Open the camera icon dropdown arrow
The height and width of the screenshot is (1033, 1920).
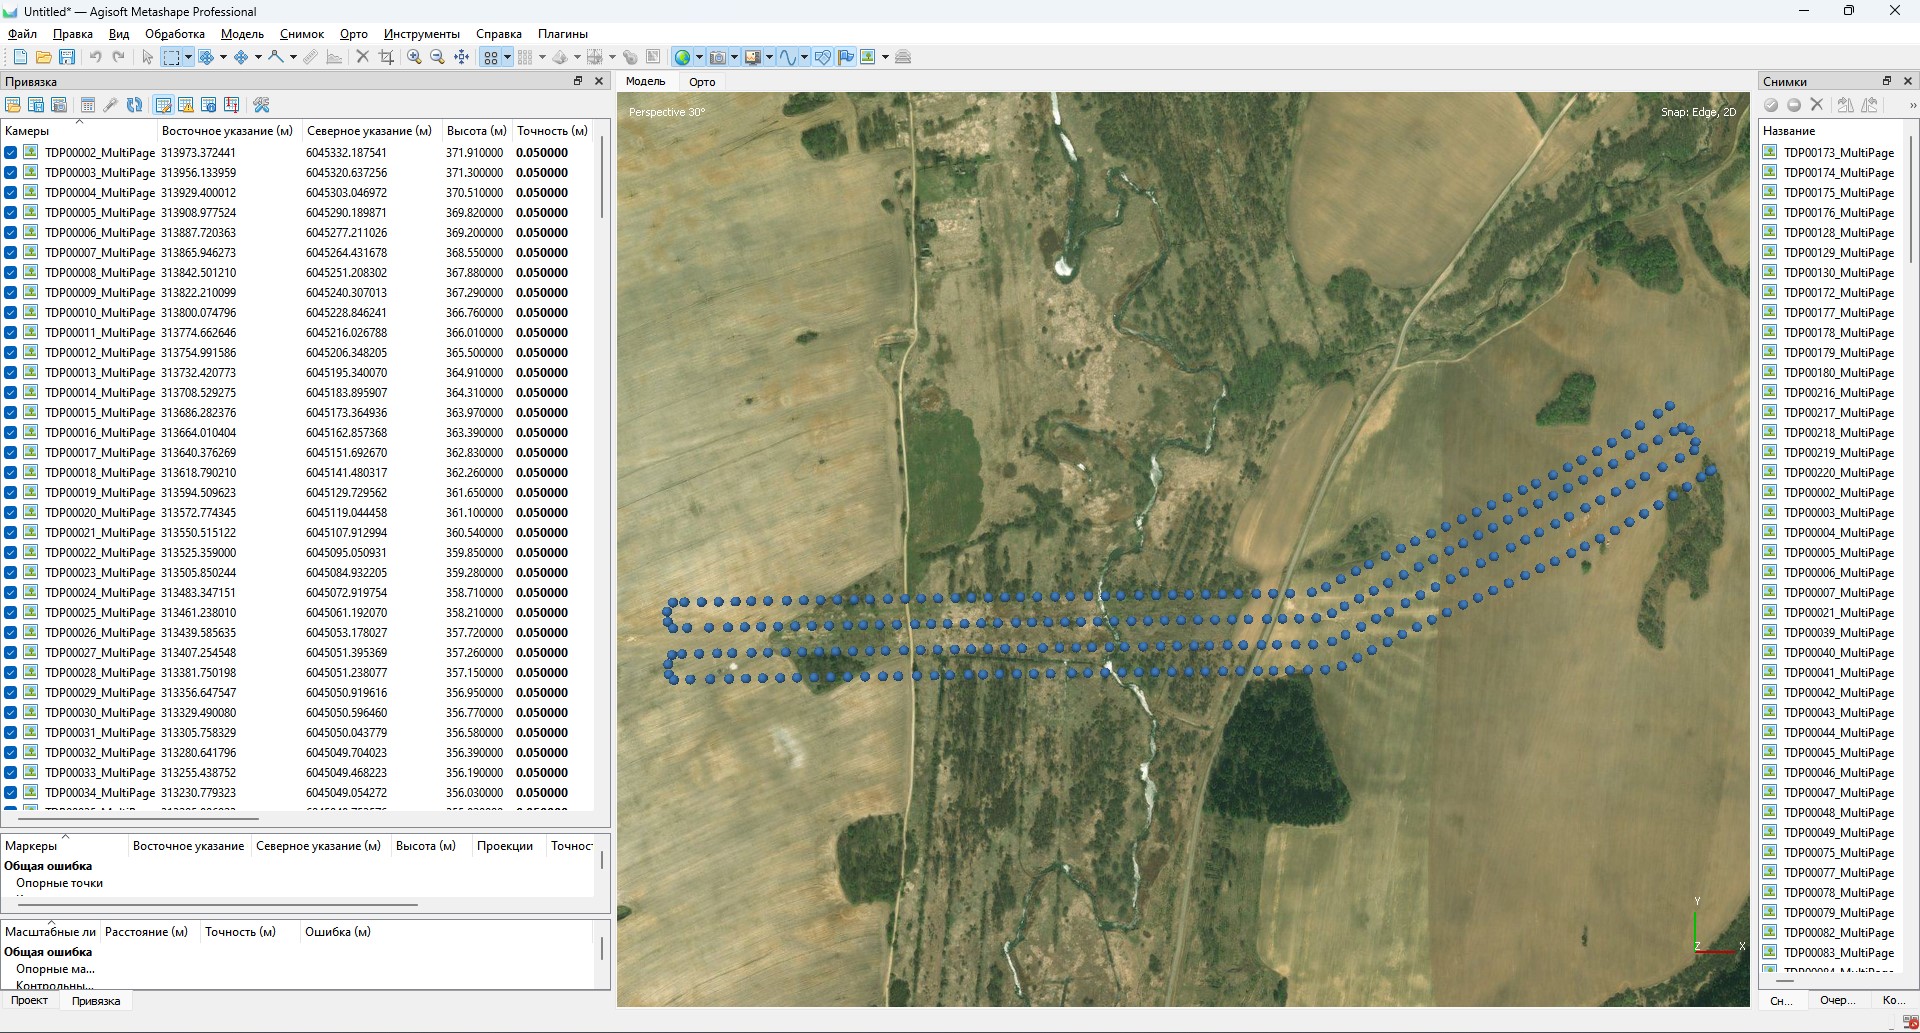coord(734,57)
